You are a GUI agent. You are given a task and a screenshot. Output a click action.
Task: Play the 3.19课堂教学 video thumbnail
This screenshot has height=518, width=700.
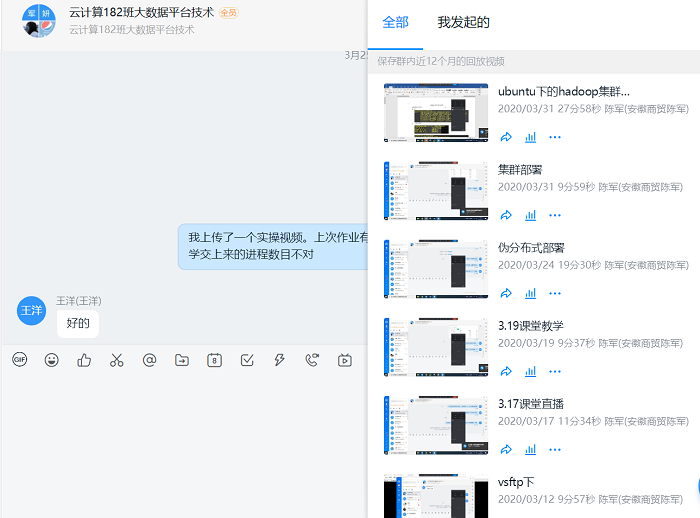point(436,346)
